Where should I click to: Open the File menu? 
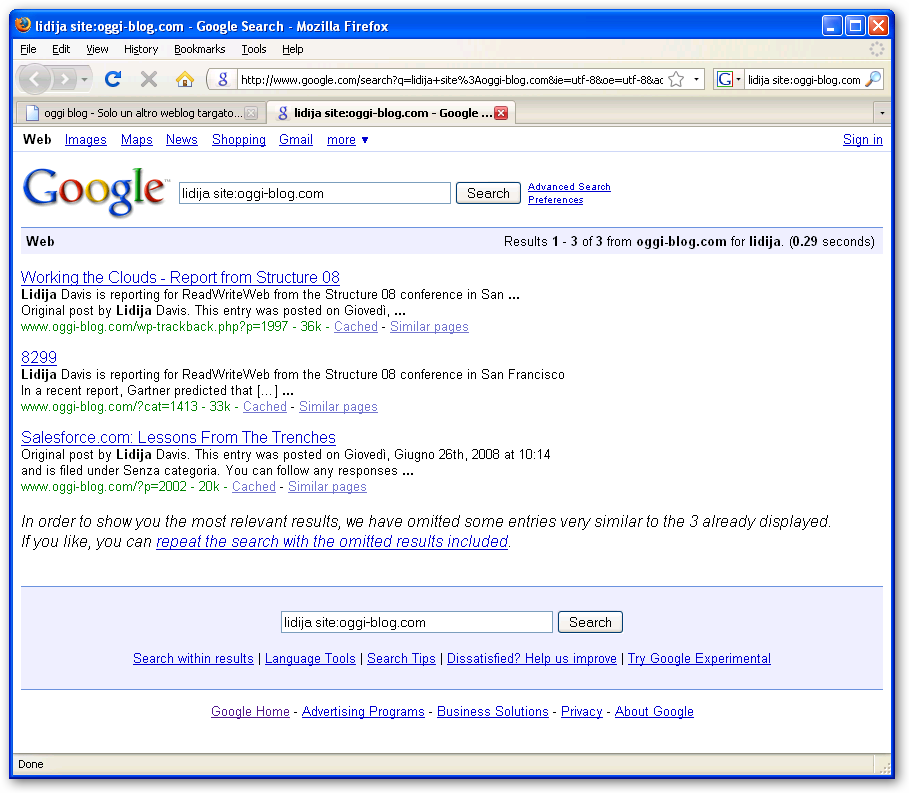click(x=28, y=49)
